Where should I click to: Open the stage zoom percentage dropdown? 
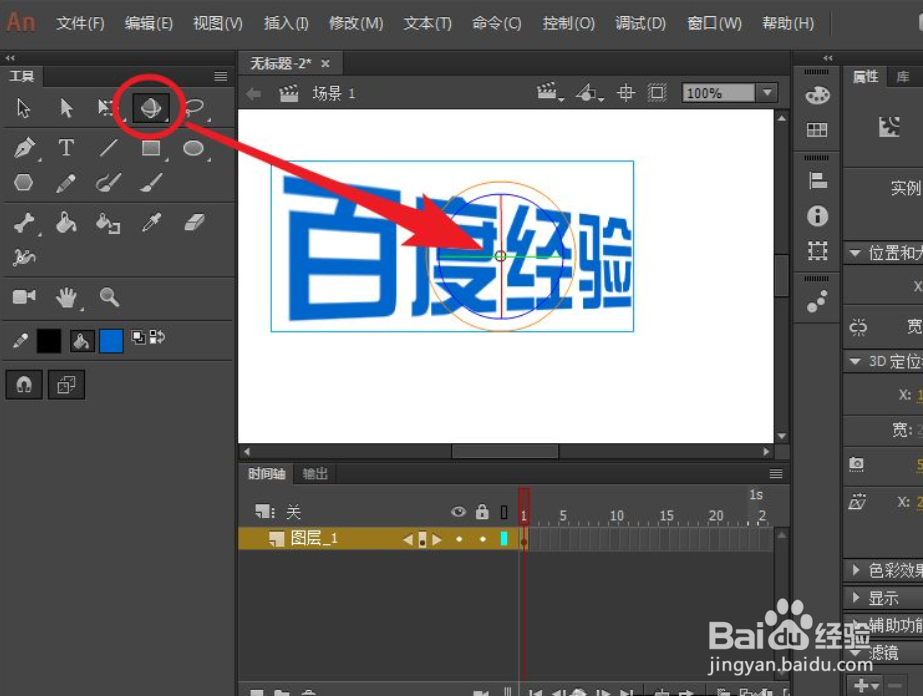coord(767,92)
